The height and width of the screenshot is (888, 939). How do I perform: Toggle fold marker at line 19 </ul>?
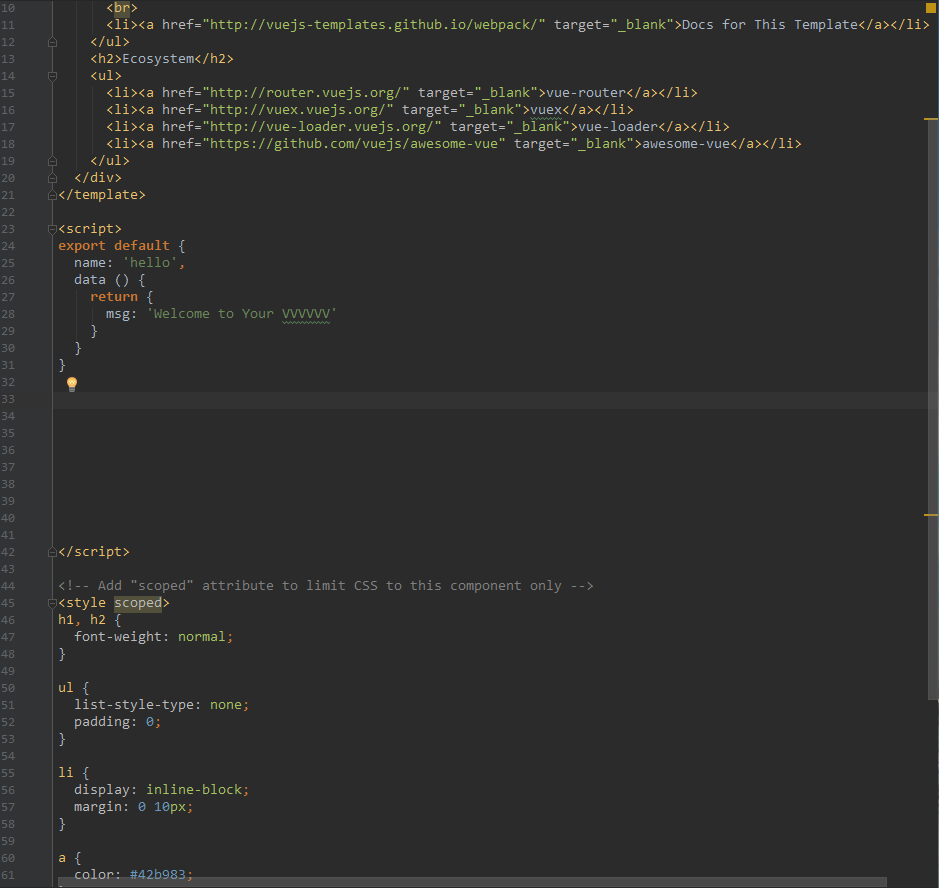(52, 161)
